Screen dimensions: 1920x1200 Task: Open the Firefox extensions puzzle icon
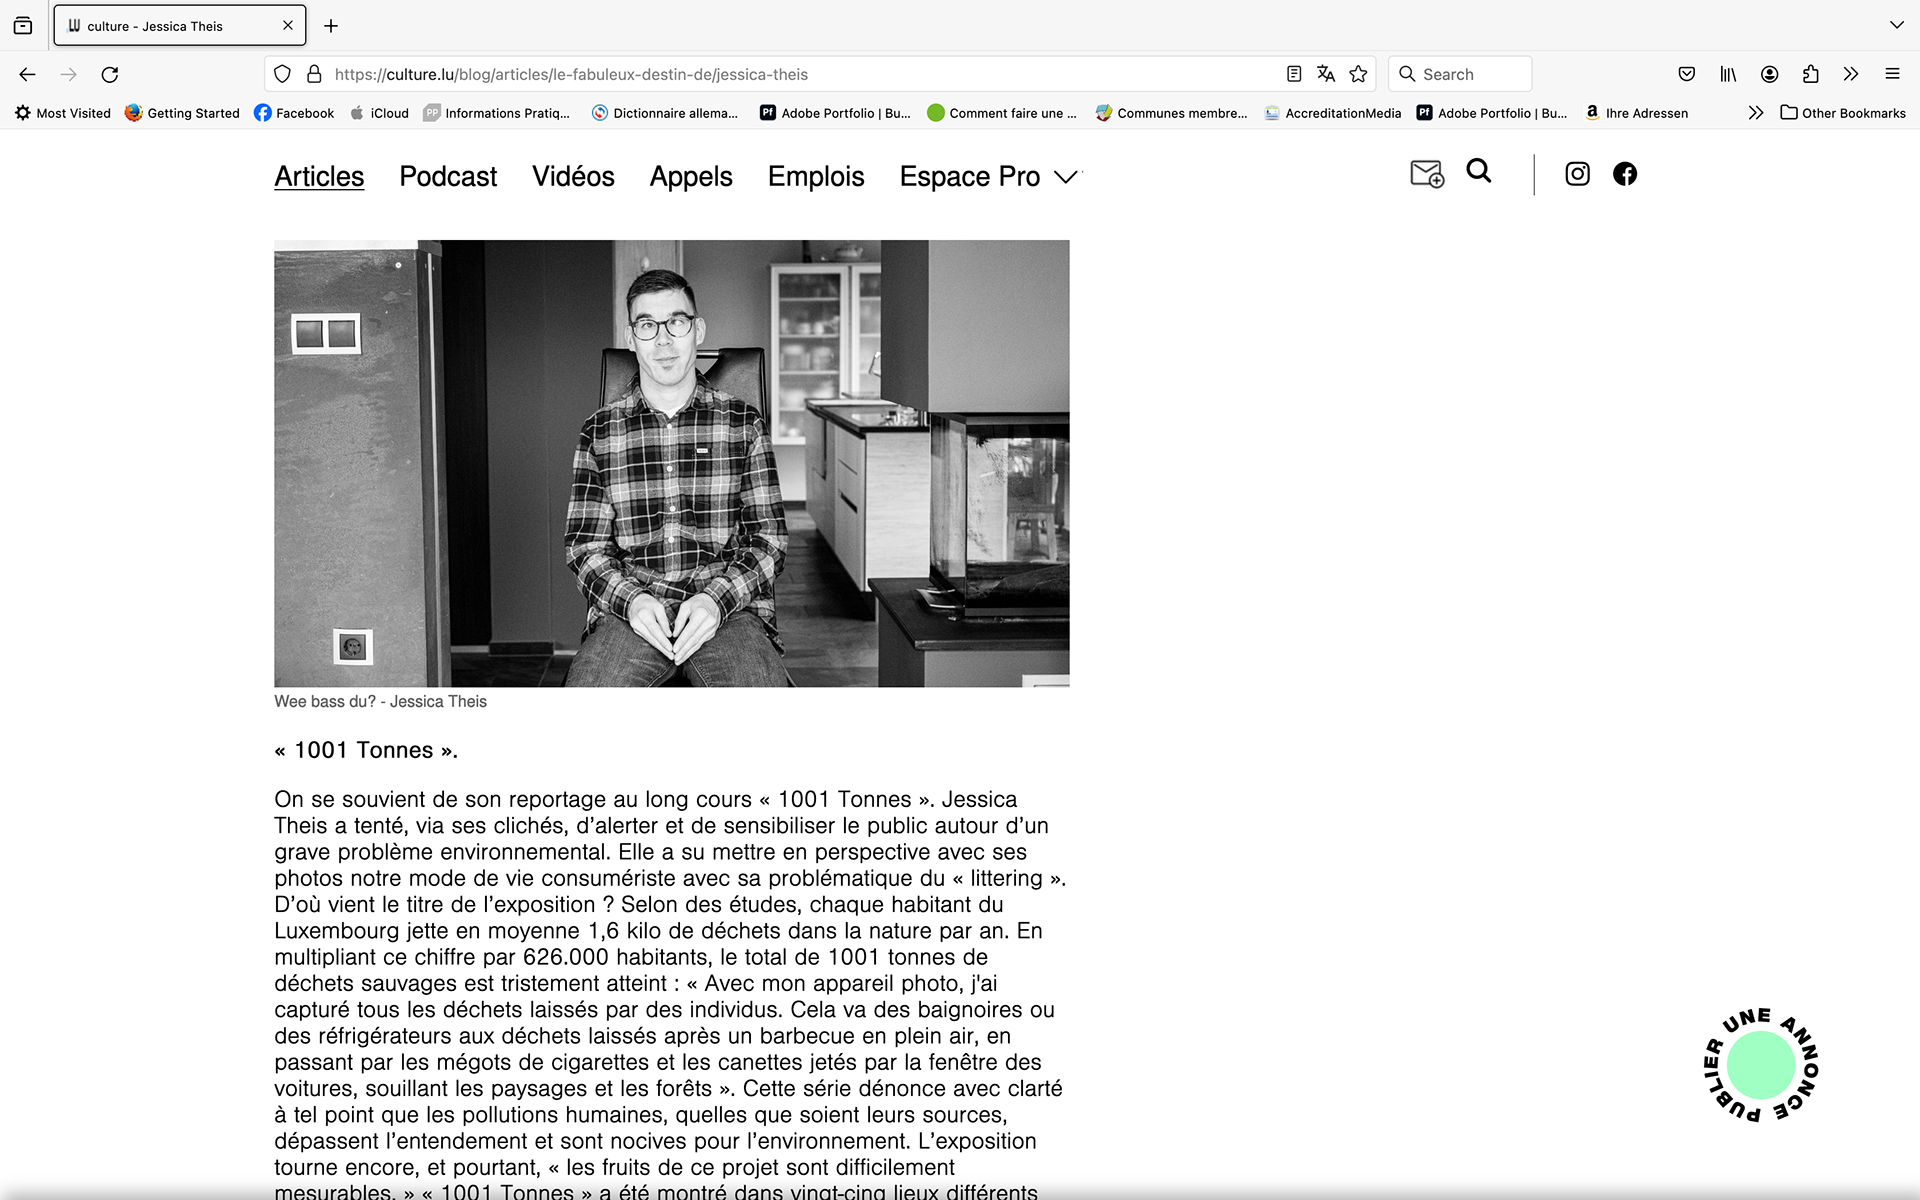[1810, 74]
